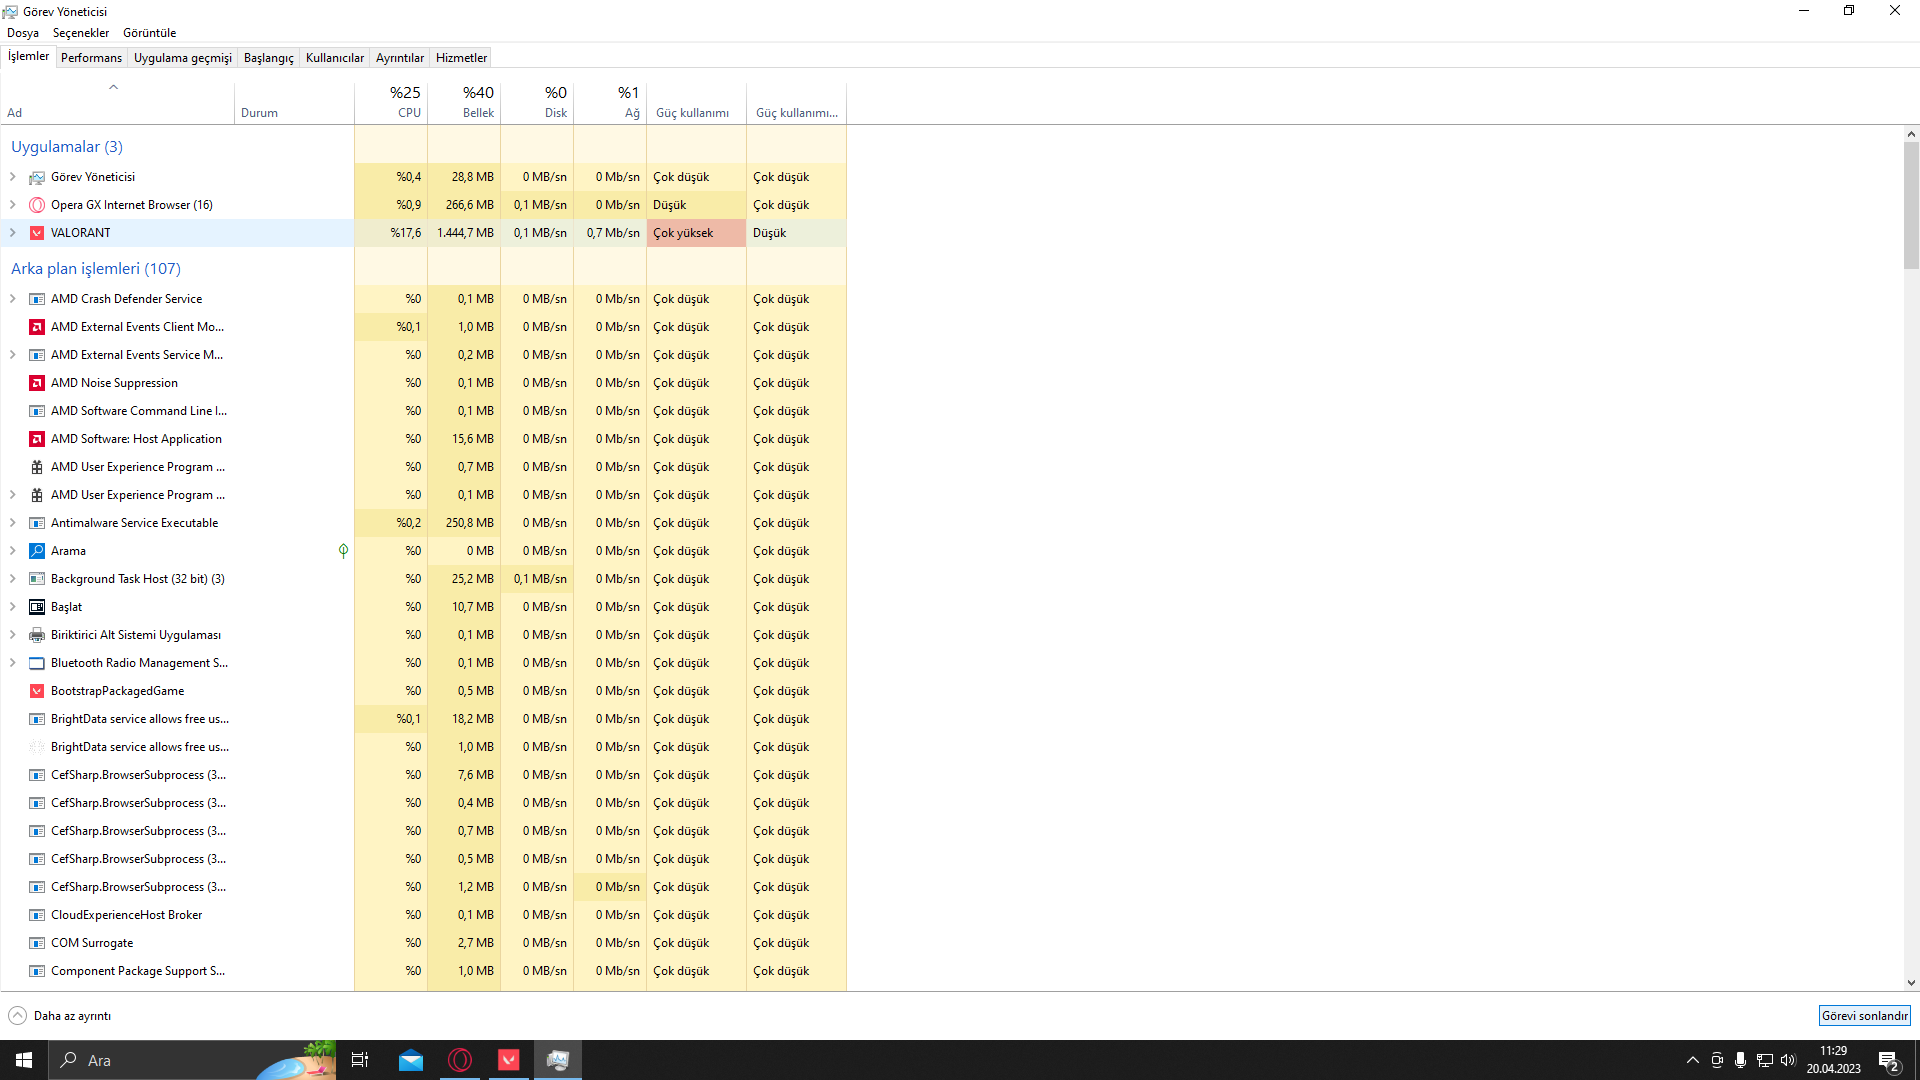This screenshot has height=1080, width=1920.
Task: Expand the Görev Yöneticisi process group
Action: pyautogui.click(x=13, y=177)
